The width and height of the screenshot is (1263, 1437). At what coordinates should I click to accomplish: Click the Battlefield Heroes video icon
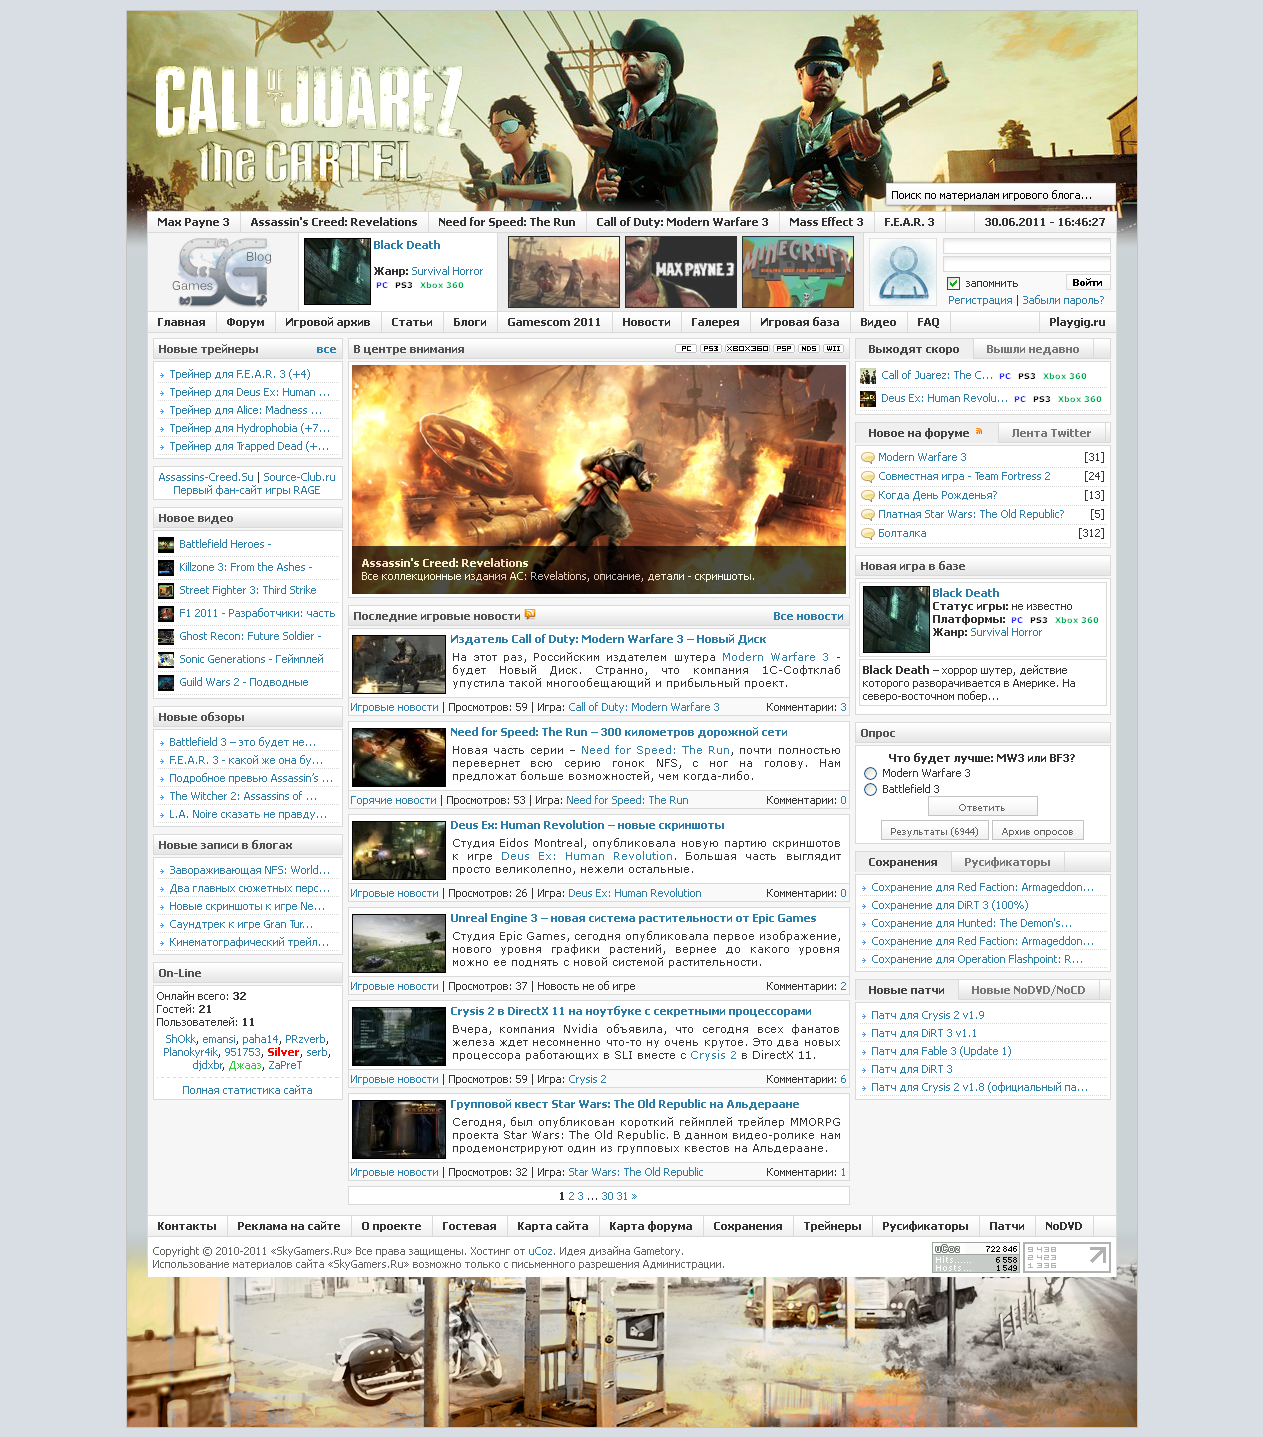[x=166, y=545]
